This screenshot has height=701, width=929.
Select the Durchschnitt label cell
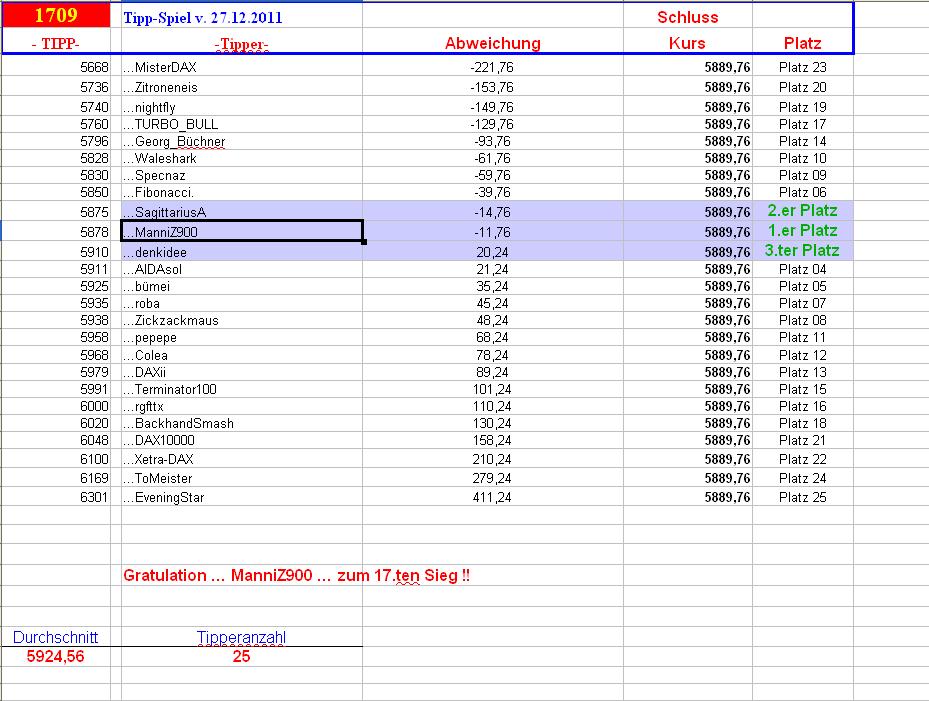tap(56, 637)
